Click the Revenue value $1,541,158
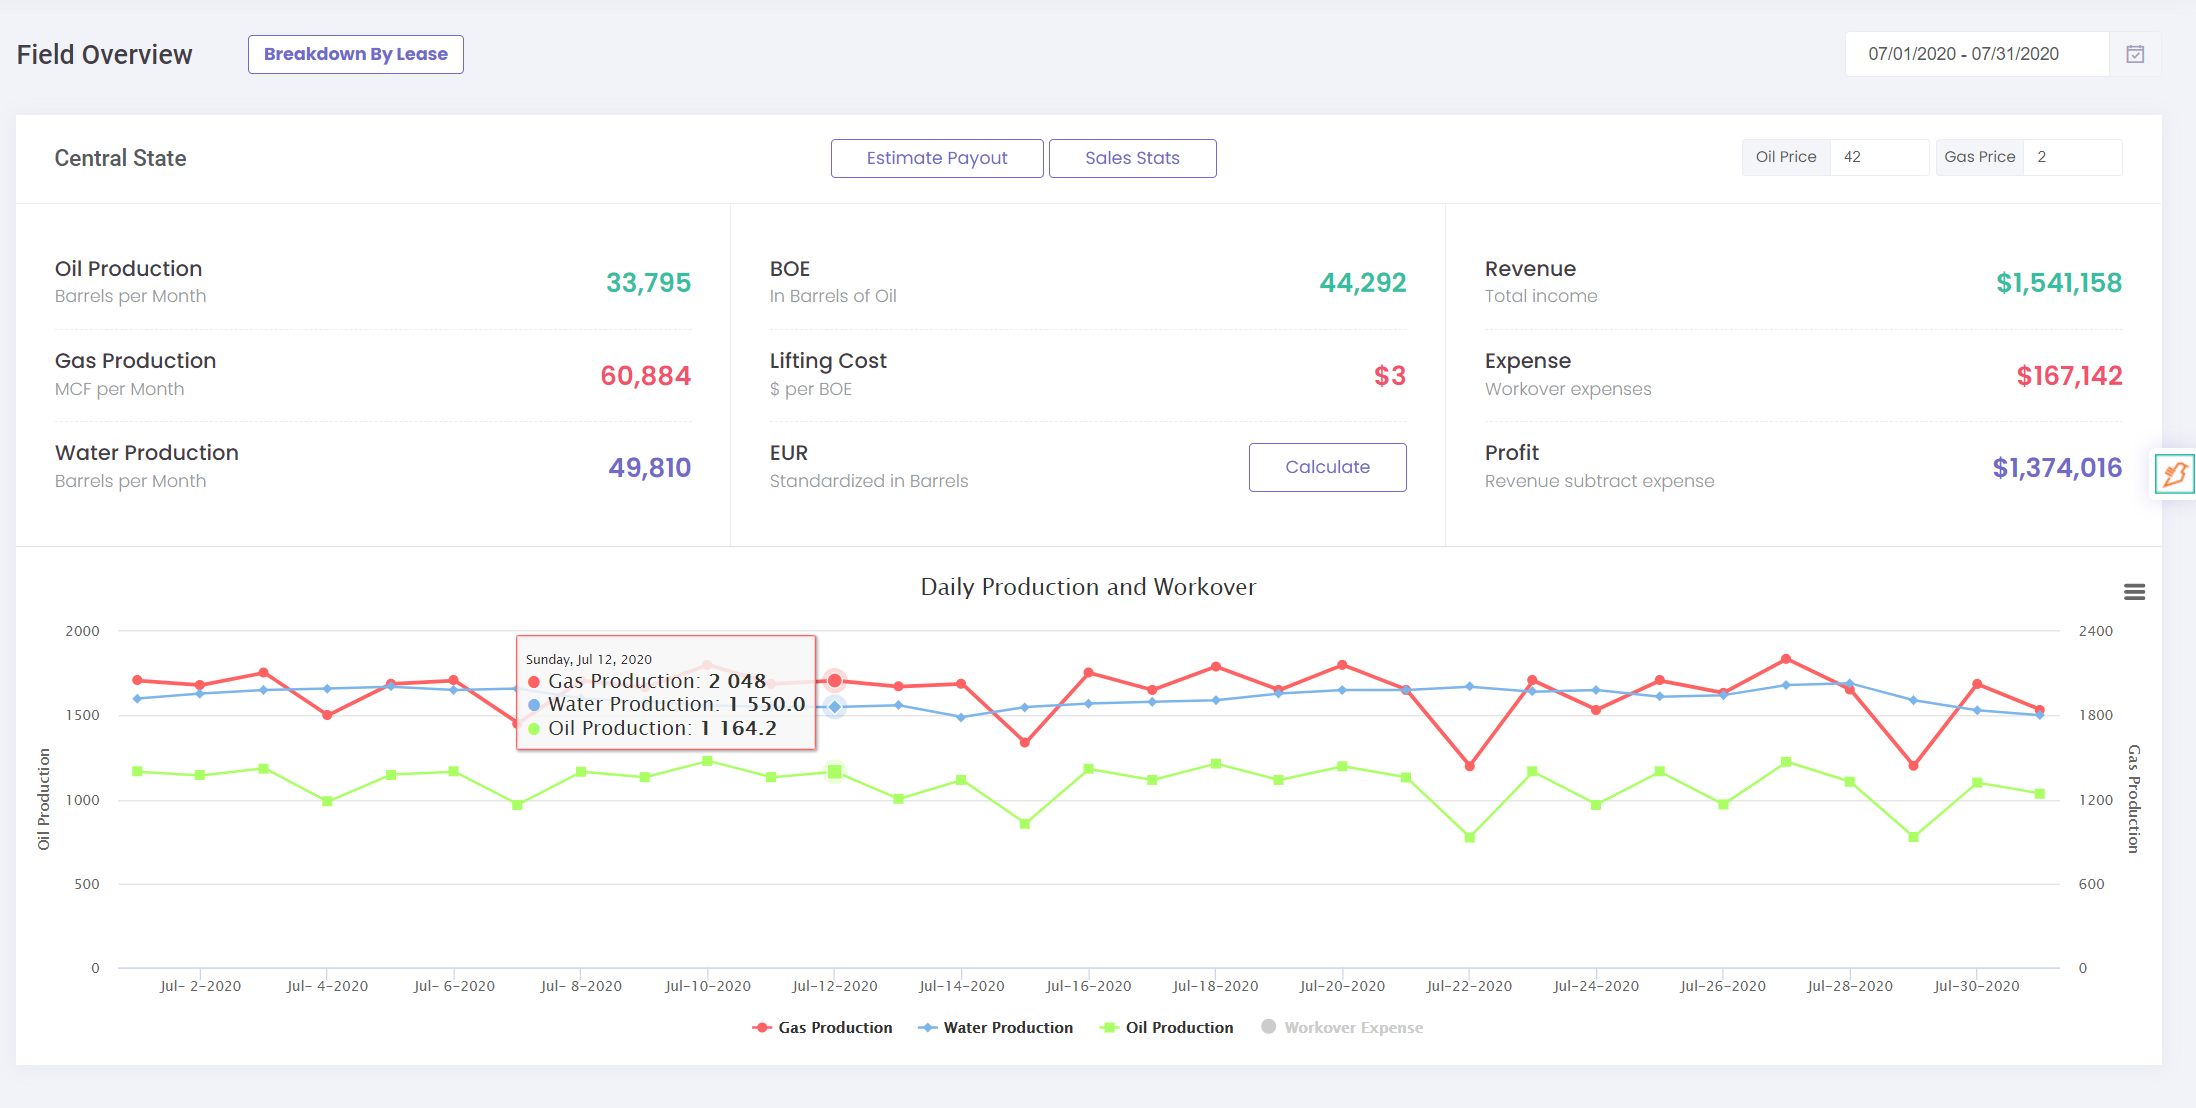This screenshot has height=1108, width=2196. tap(2058, 283)
